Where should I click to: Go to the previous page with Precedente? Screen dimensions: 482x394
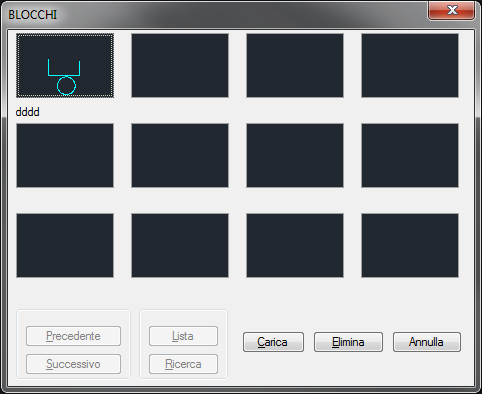(x=73, y=336)
